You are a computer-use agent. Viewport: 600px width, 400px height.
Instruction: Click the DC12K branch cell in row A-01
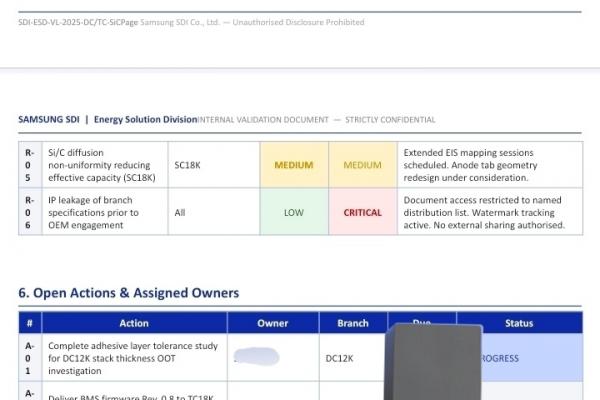(340, 358)
